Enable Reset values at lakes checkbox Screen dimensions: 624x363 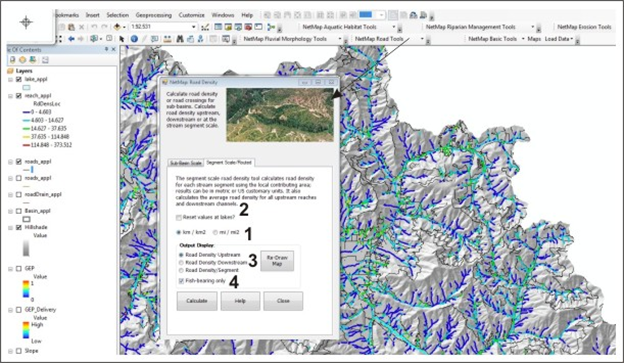pyautogui.click(x=179, y=217)
